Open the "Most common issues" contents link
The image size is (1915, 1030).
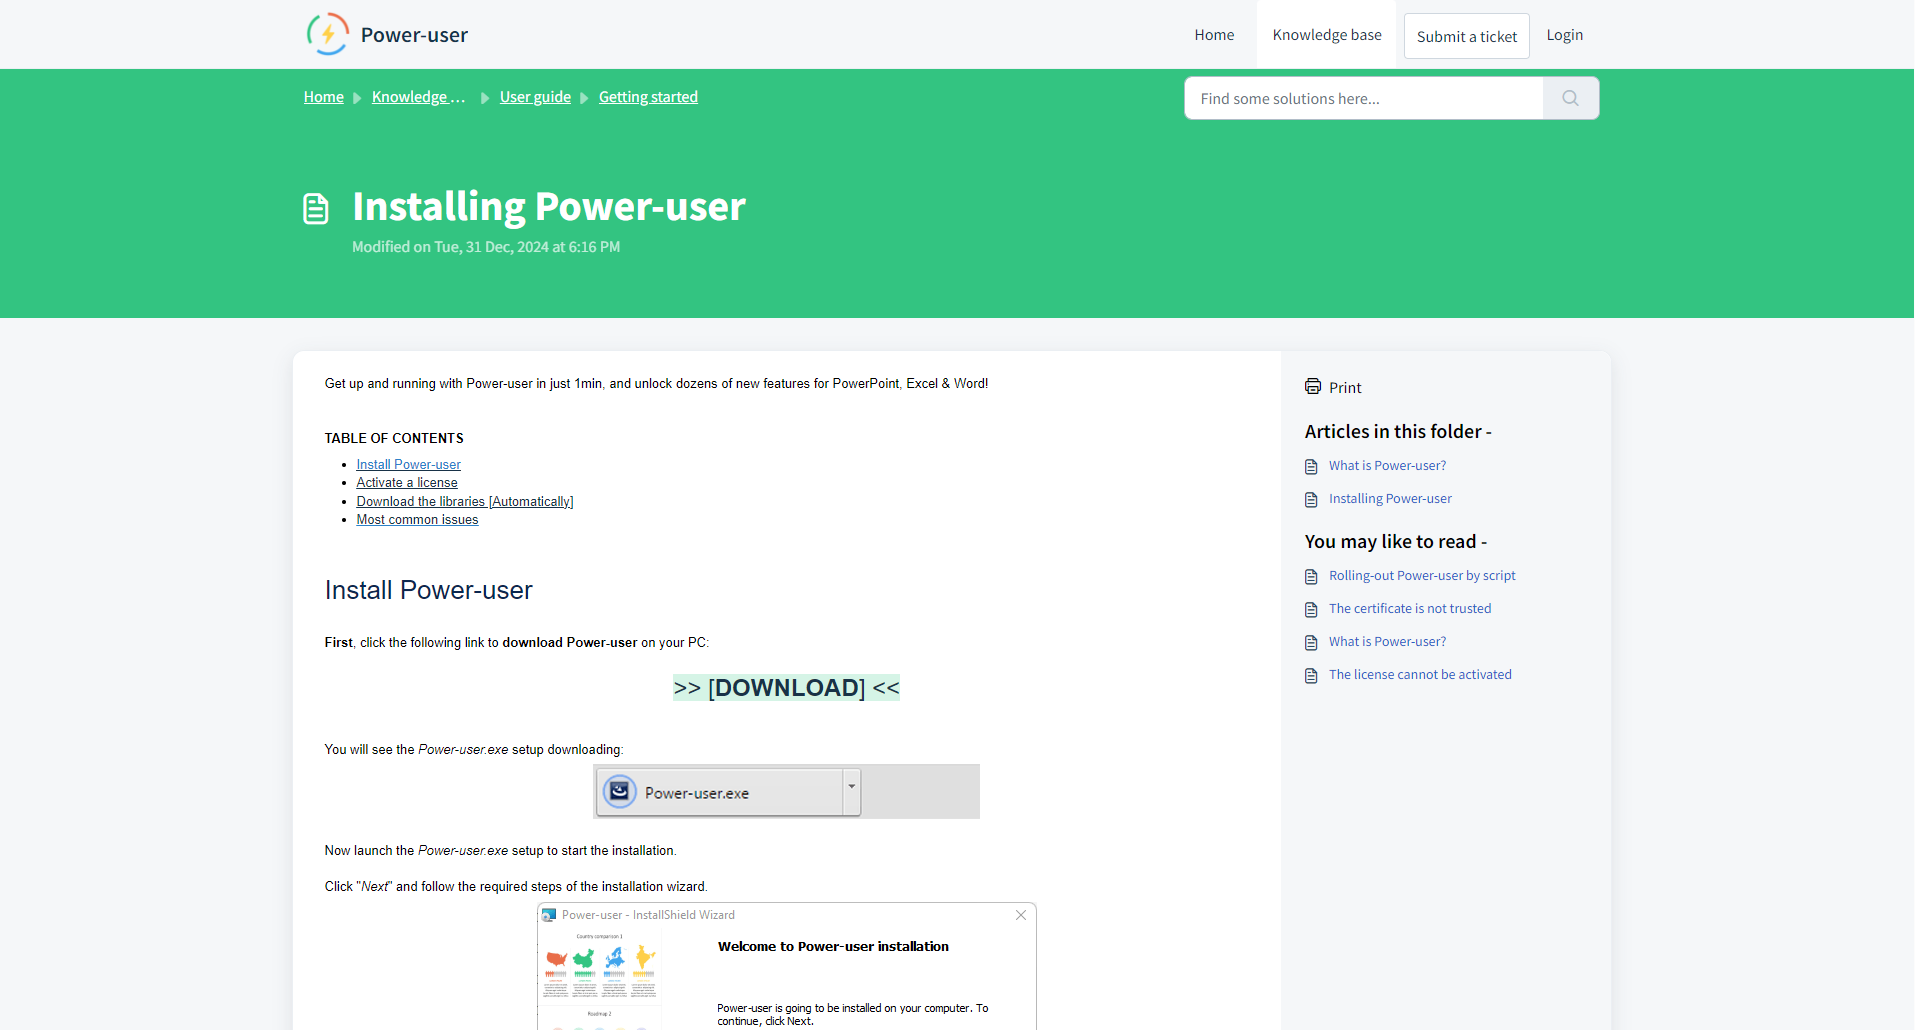pyautogui.click(x=417, y=519)
